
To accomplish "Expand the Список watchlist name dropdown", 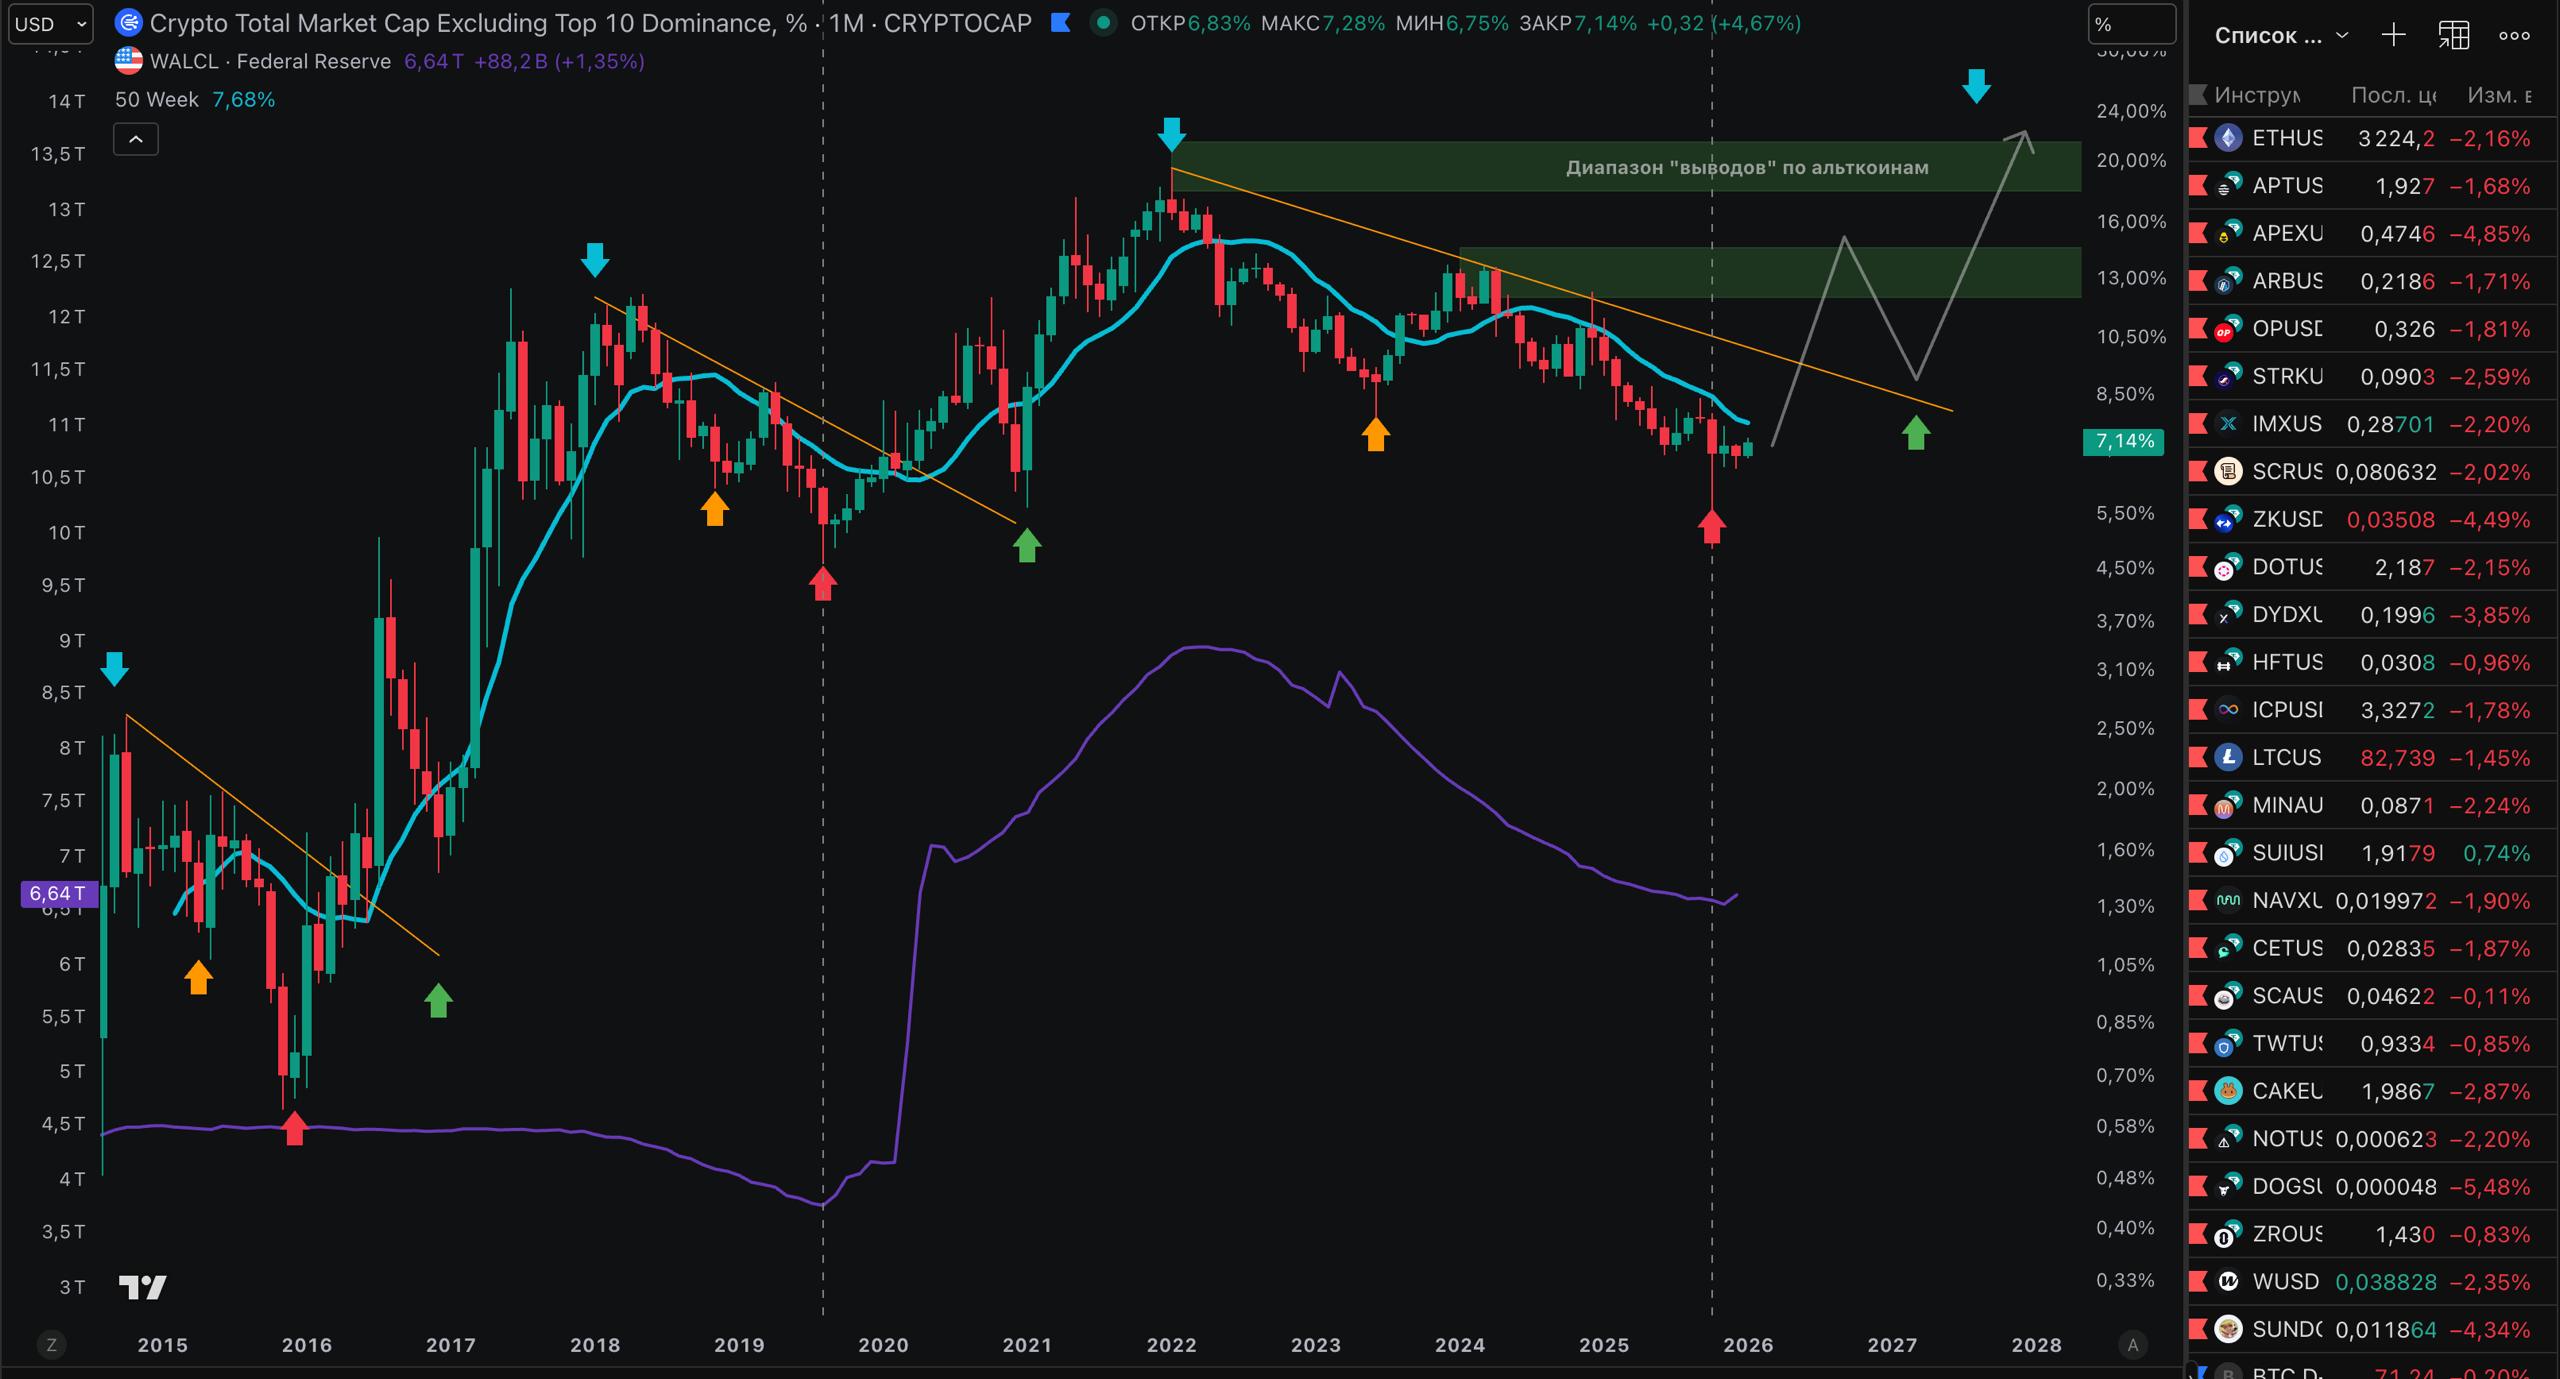I will click(x=2280, y=36).
